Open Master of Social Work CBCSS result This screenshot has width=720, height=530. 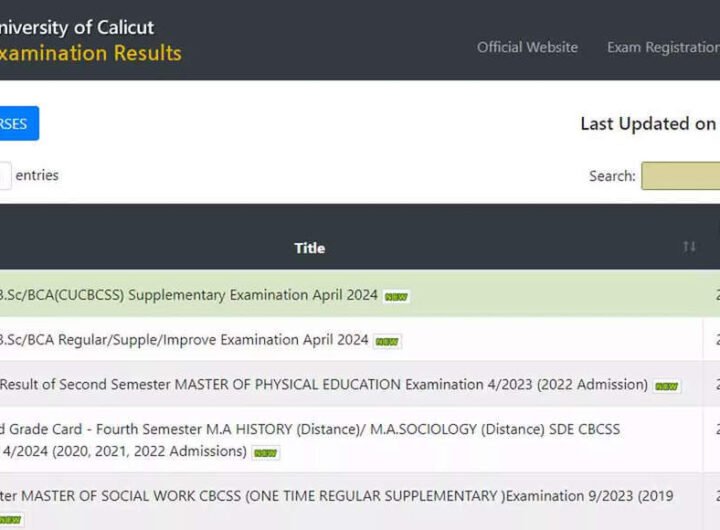pyautogui.click(x=336, y=496)
